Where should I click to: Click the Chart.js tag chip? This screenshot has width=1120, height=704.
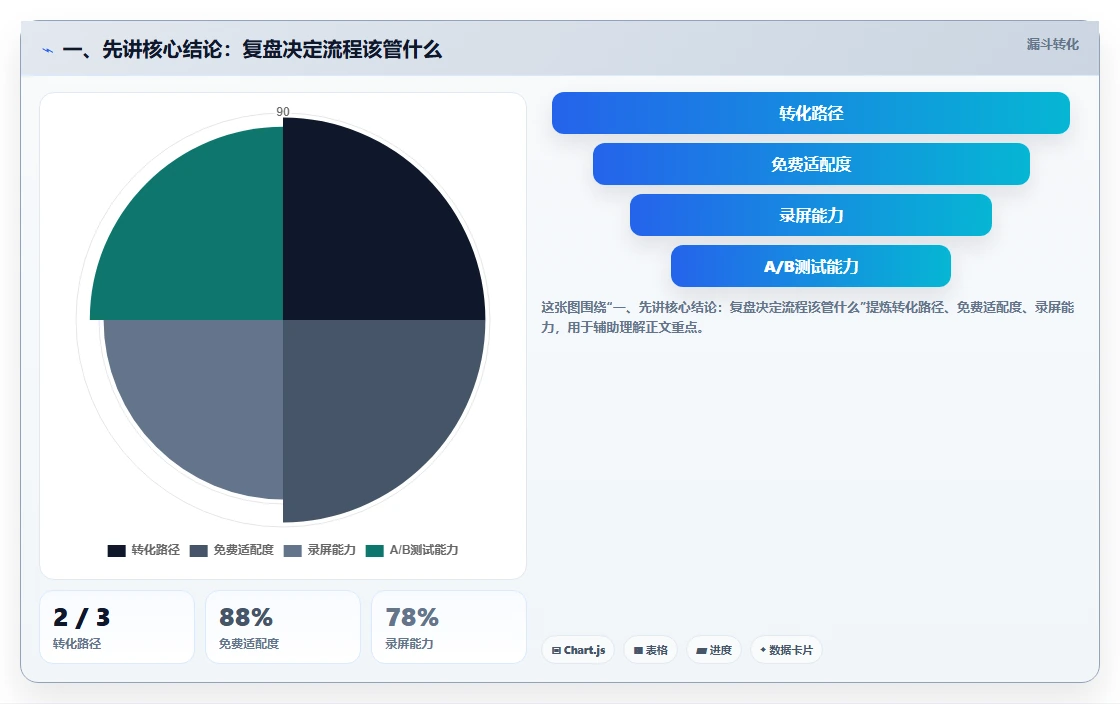578,650
